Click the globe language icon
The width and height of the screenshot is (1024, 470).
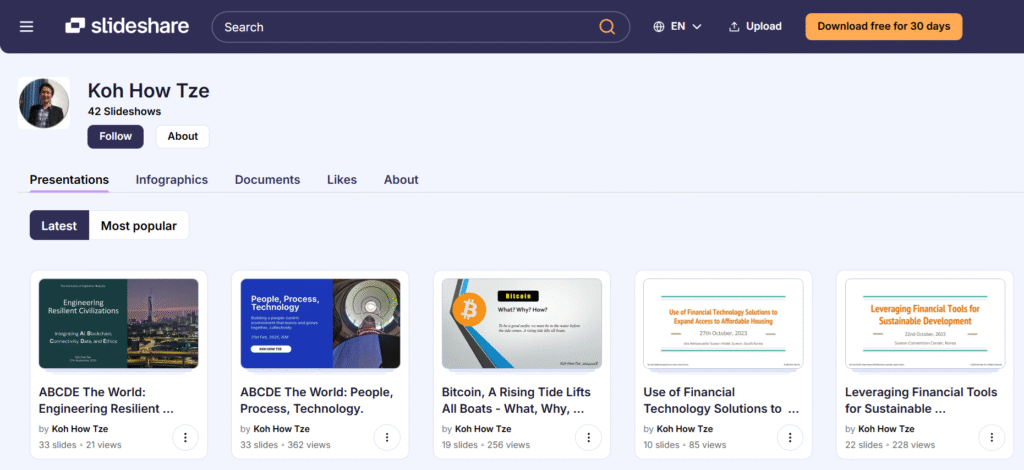pos(659,27)
